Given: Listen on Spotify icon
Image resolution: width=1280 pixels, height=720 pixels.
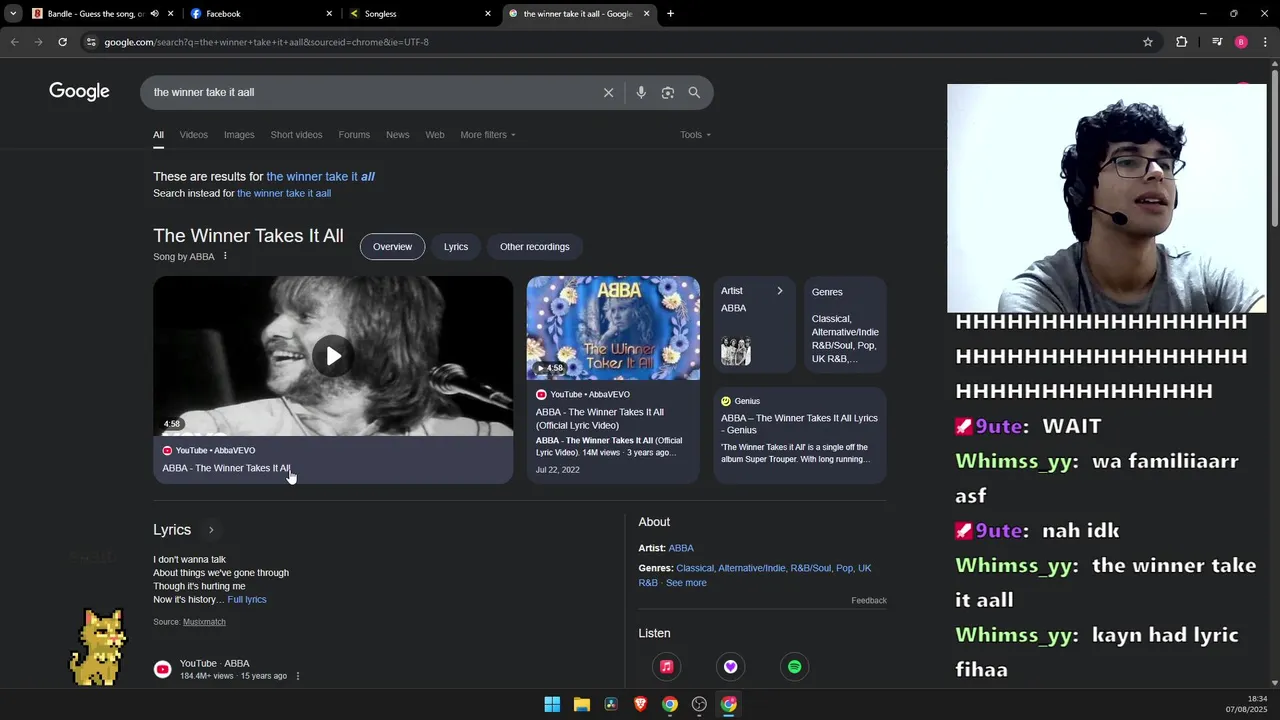Looking at the screenshot, I should point(795,667).
